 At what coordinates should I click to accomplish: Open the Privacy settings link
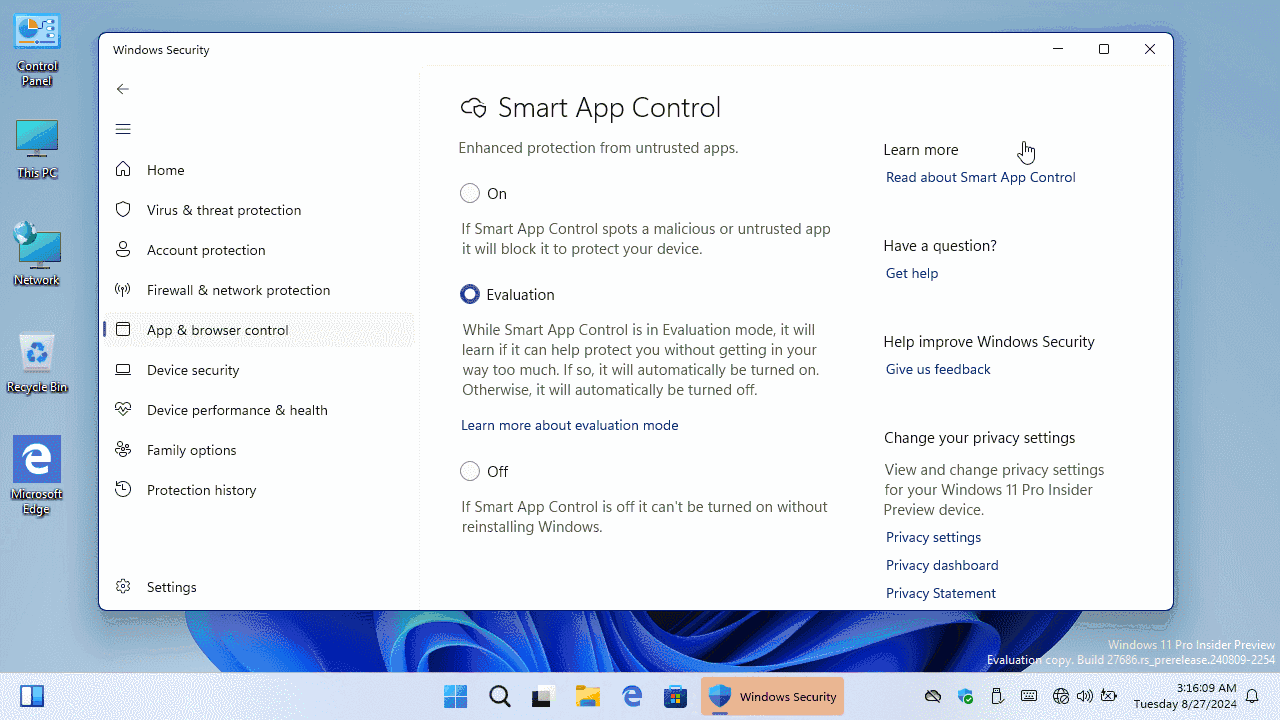tap(933, 537)
